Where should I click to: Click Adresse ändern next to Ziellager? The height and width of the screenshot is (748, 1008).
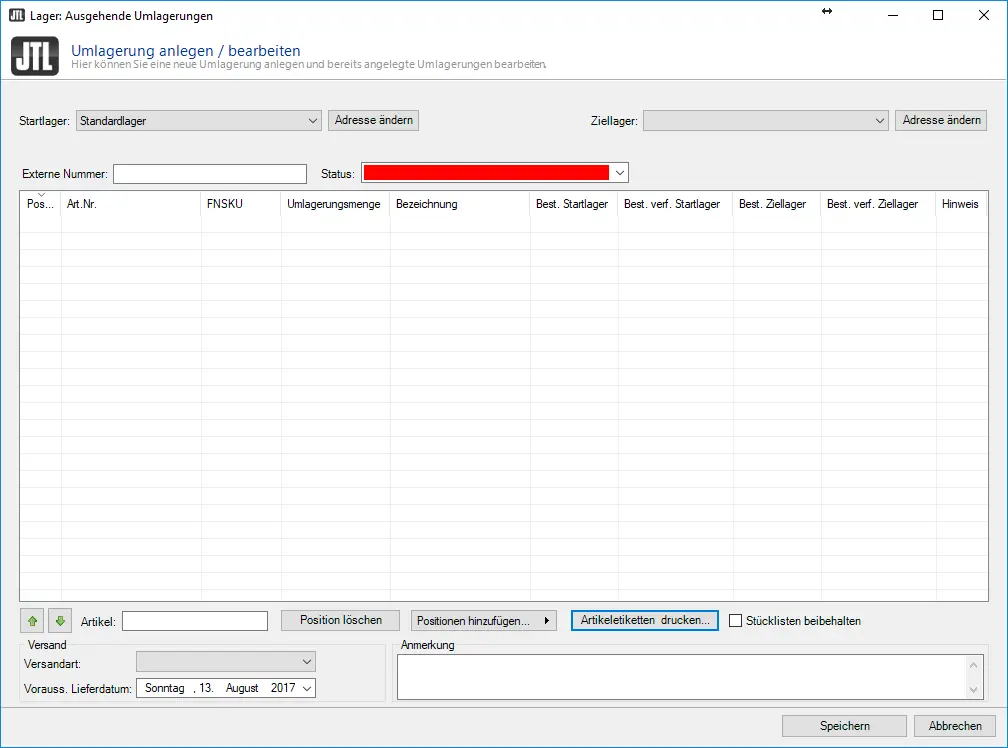(x=941, y=120)
